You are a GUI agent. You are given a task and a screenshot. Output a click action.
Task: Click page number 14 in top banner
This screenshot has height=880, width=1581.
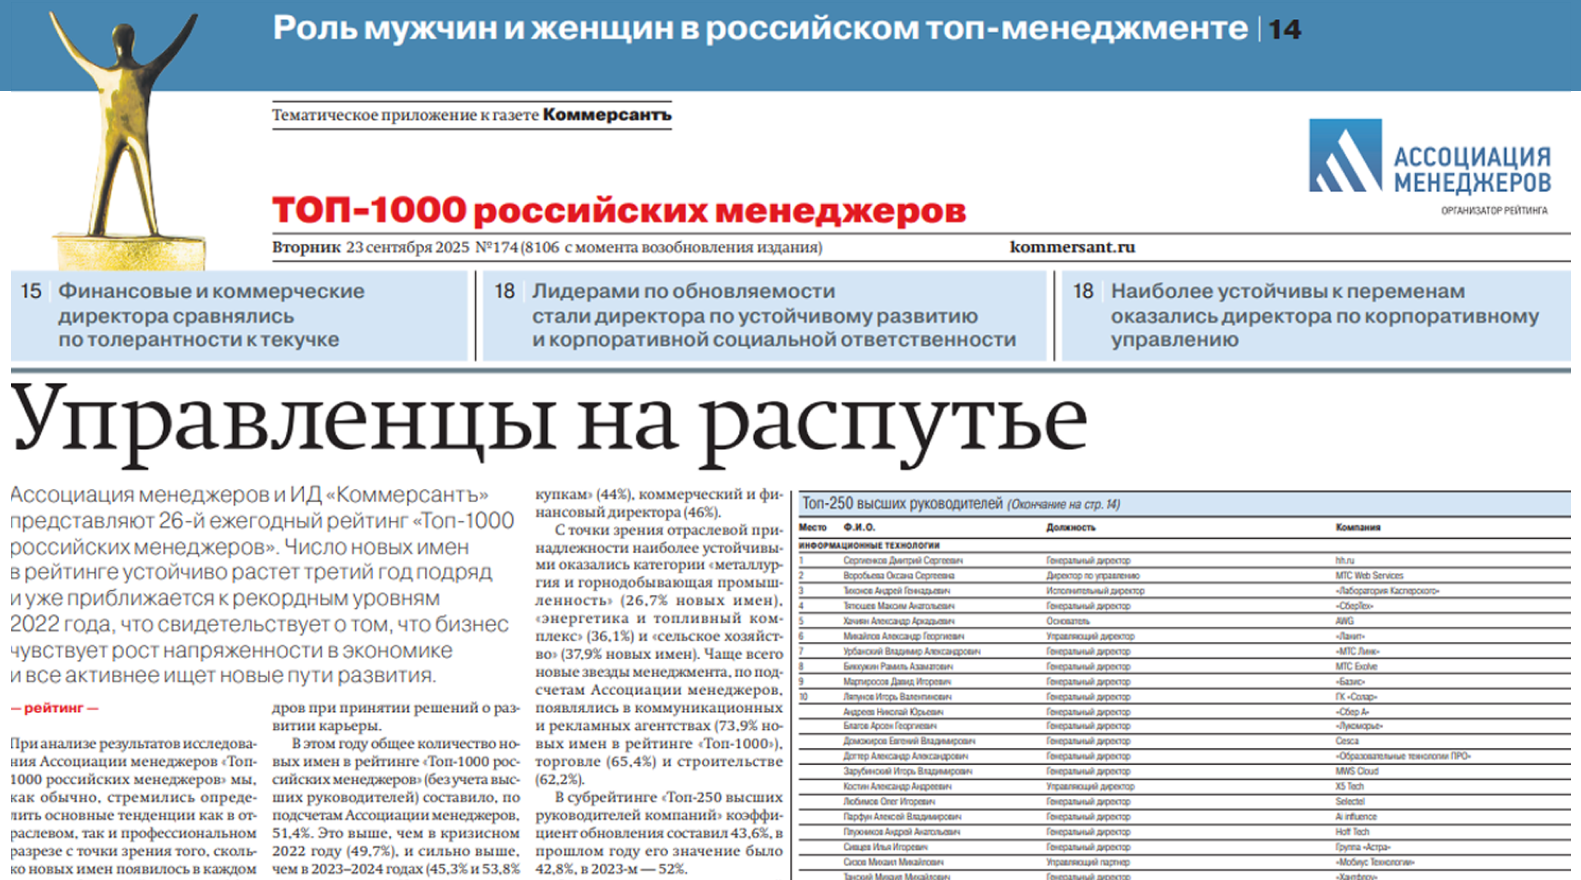click(x=1285, y=30)
